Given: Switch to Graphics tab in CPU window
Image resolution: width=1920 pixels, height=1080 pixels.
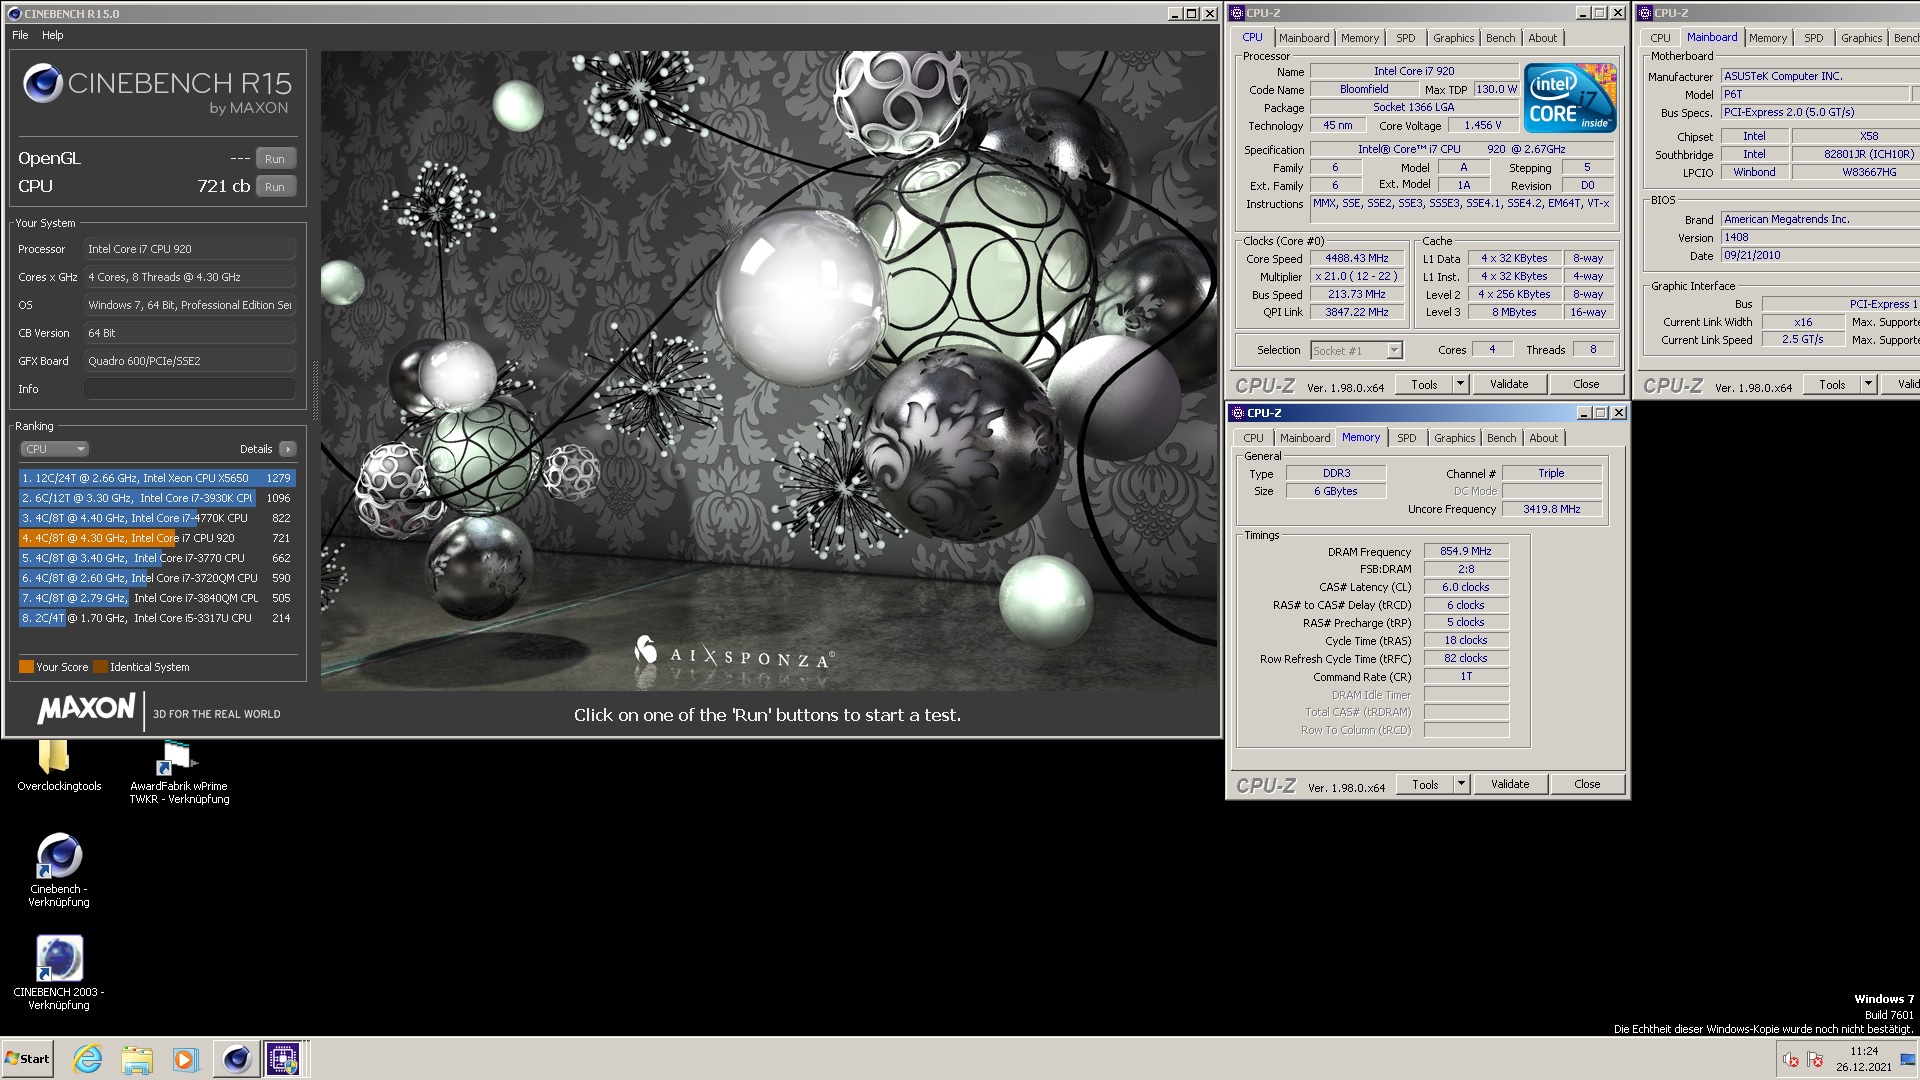Looking at the screenshot, I should 1453,38.
